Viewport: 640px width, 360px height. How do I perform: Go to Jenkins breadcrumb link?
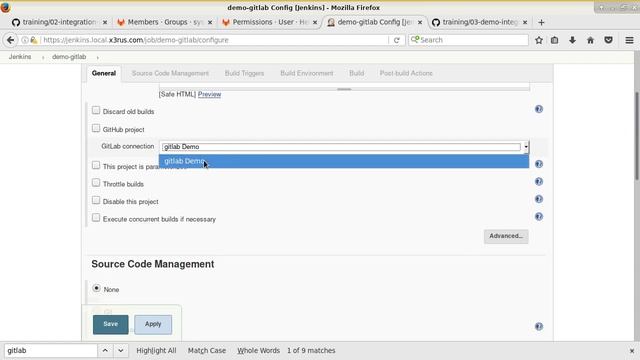click(20, 57)
